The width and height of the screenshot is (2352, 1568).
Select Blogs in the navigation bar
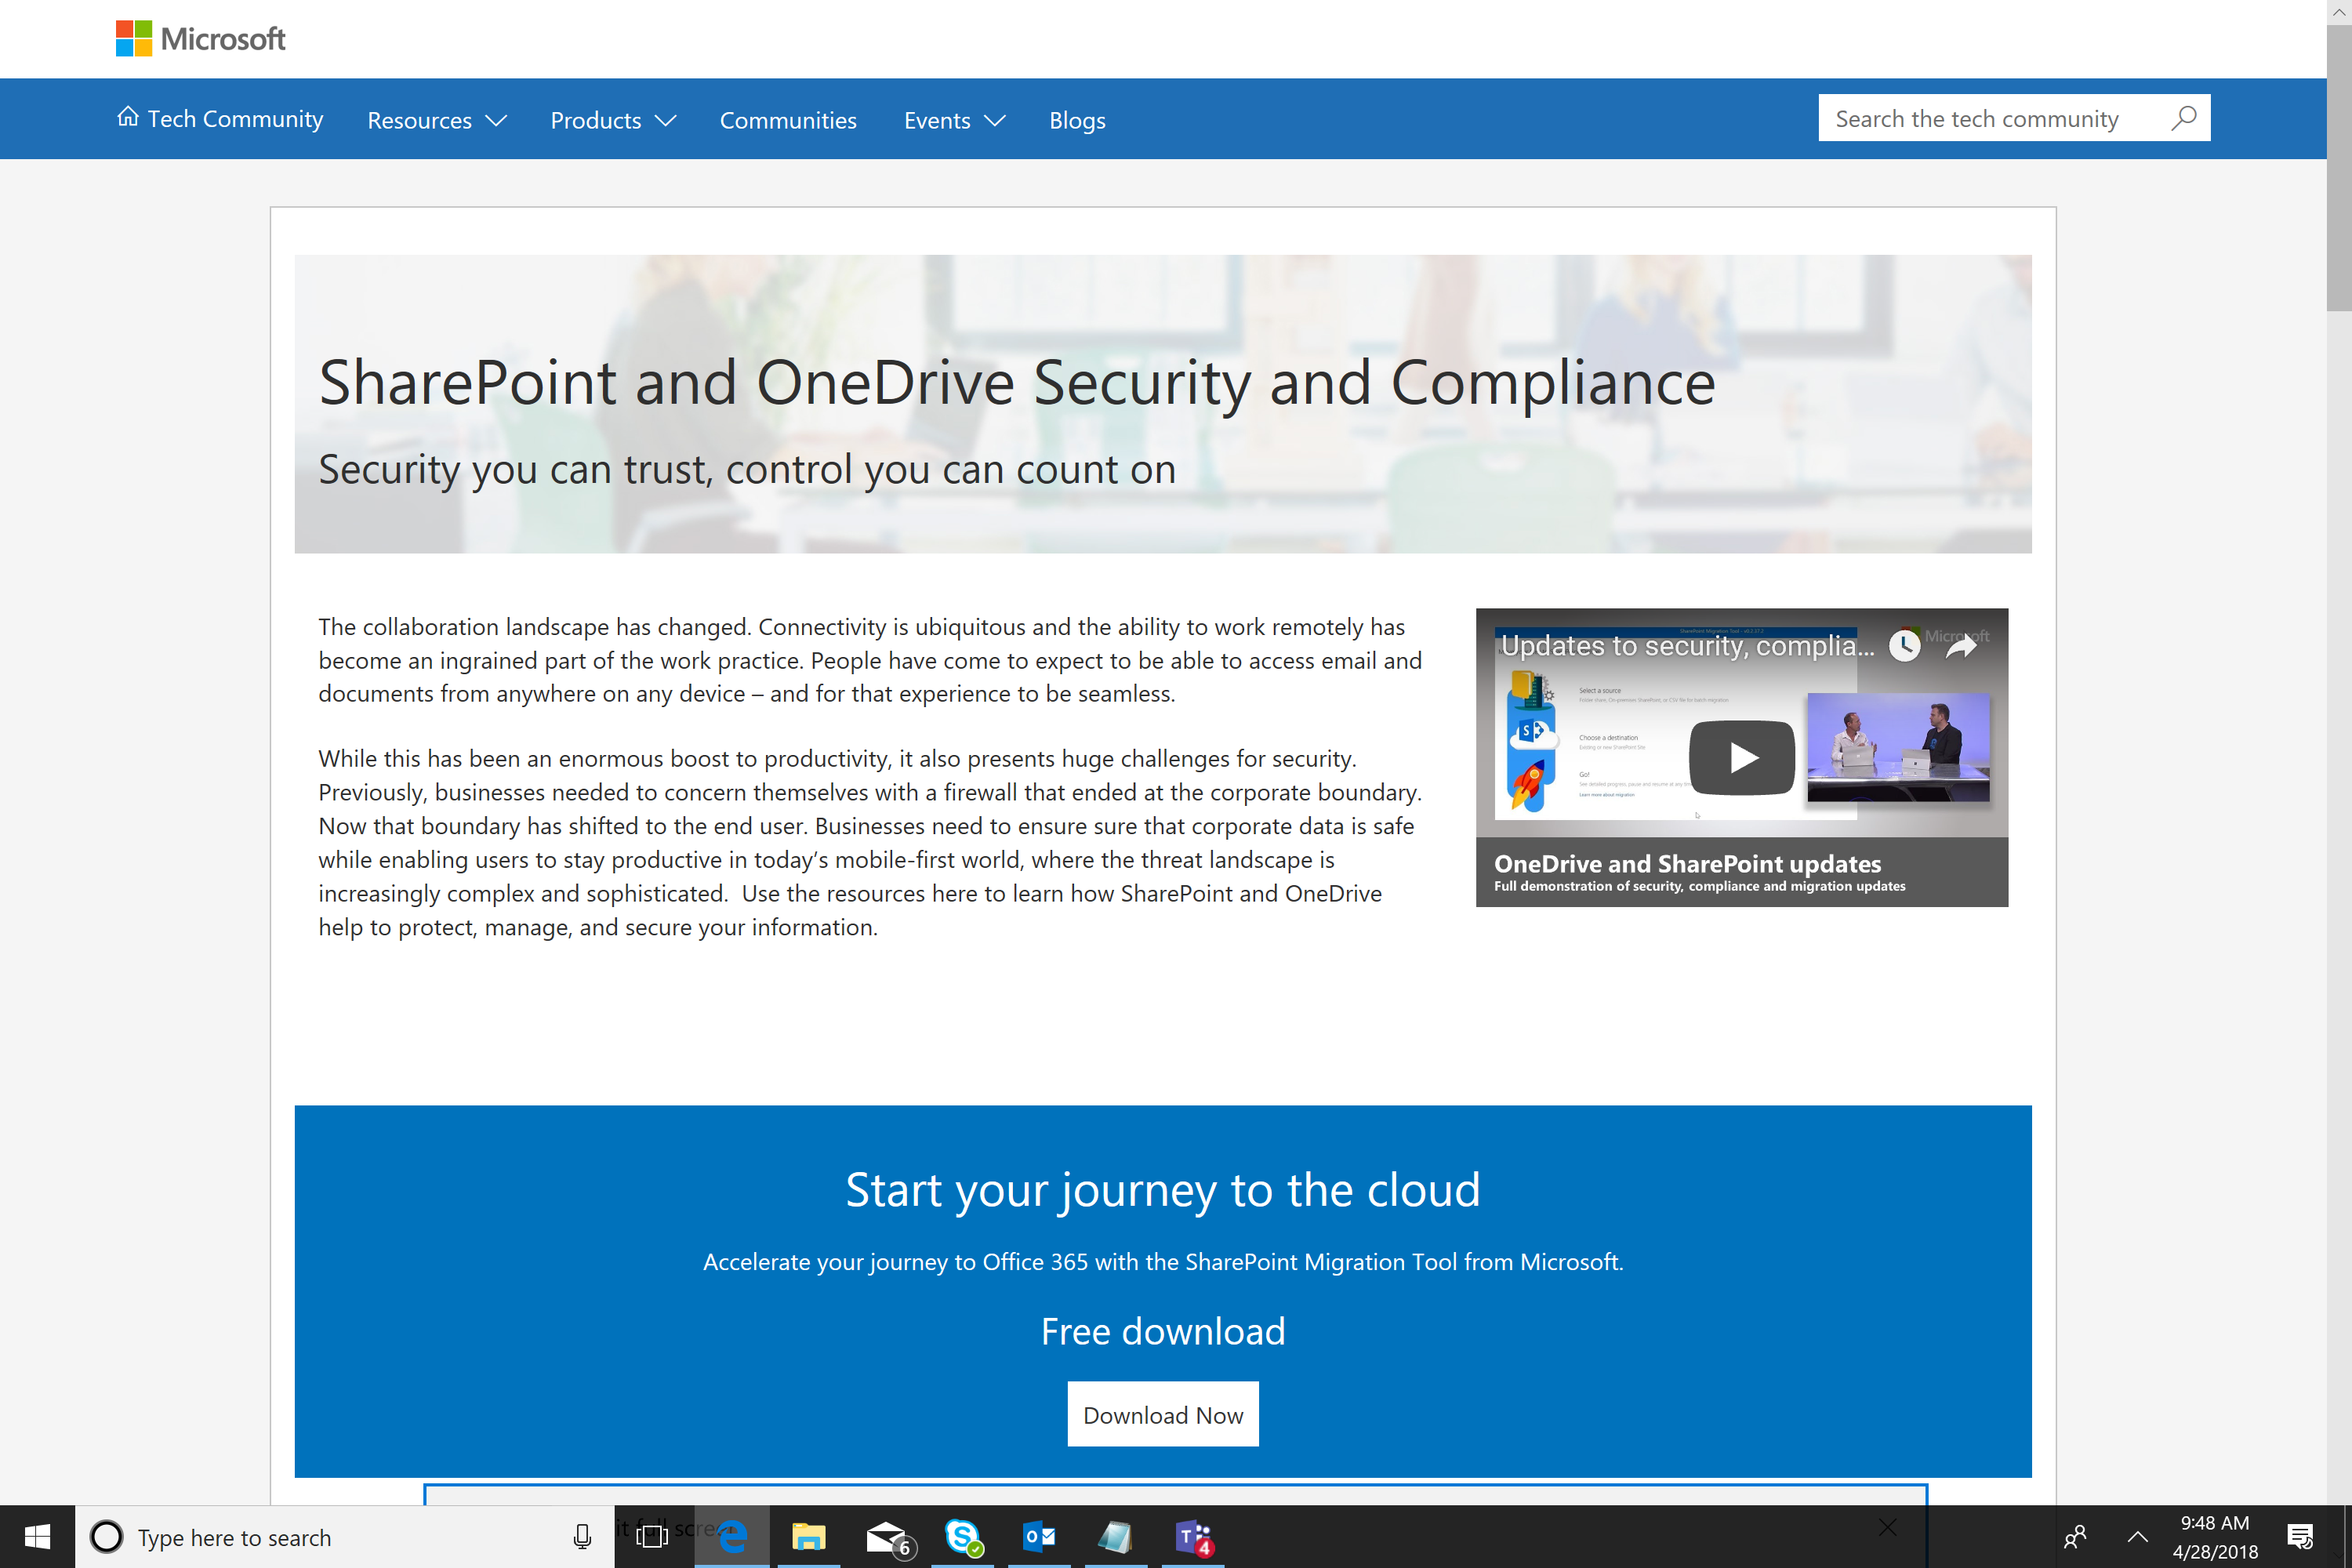point(1077,119)
